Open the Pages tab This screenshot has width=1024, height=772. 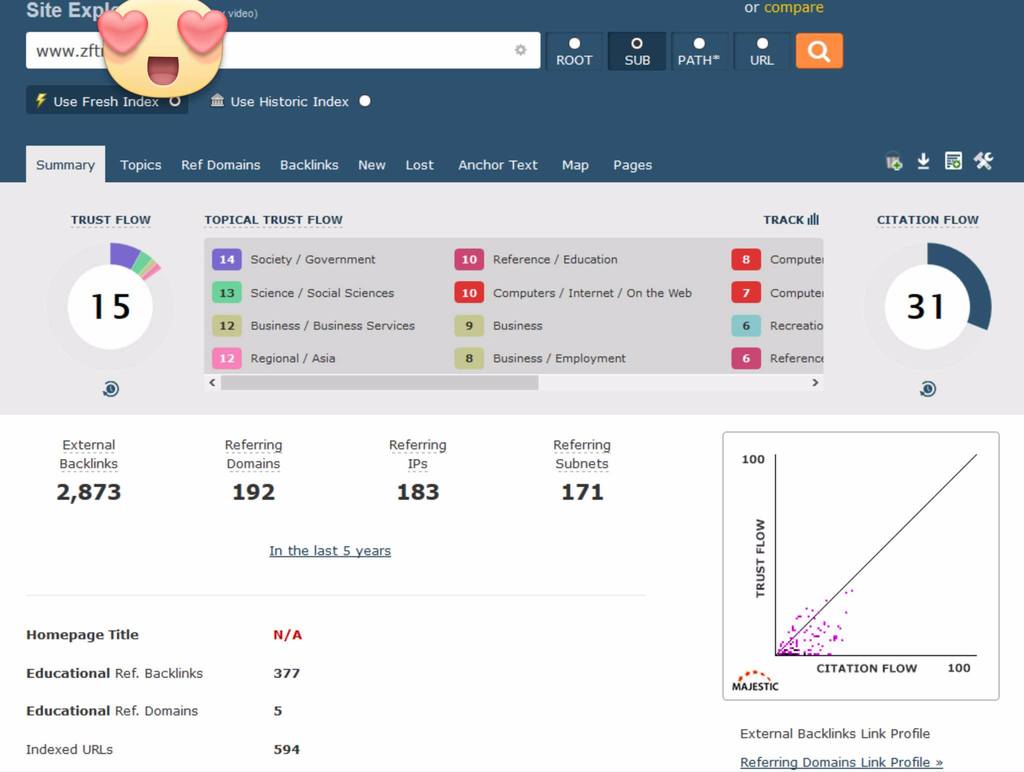click(632, 165)
